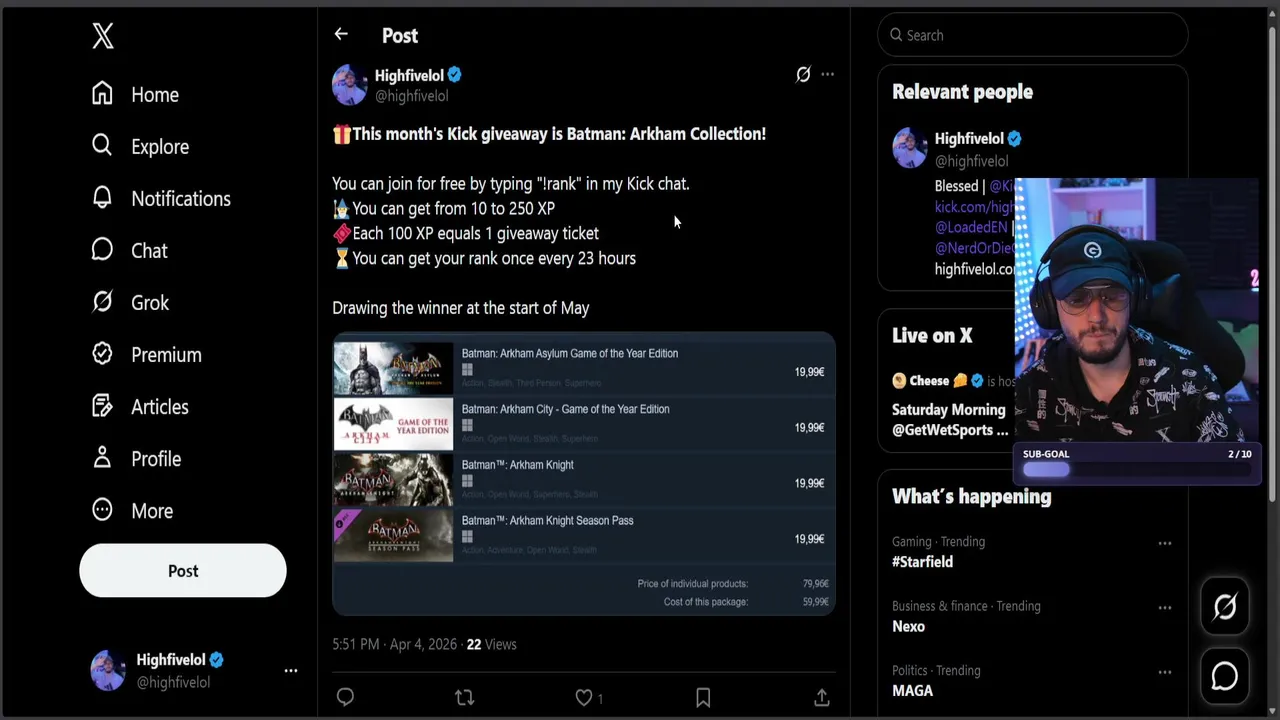Bookmark the post with the bookmark icon

click(x=703, y=697)
